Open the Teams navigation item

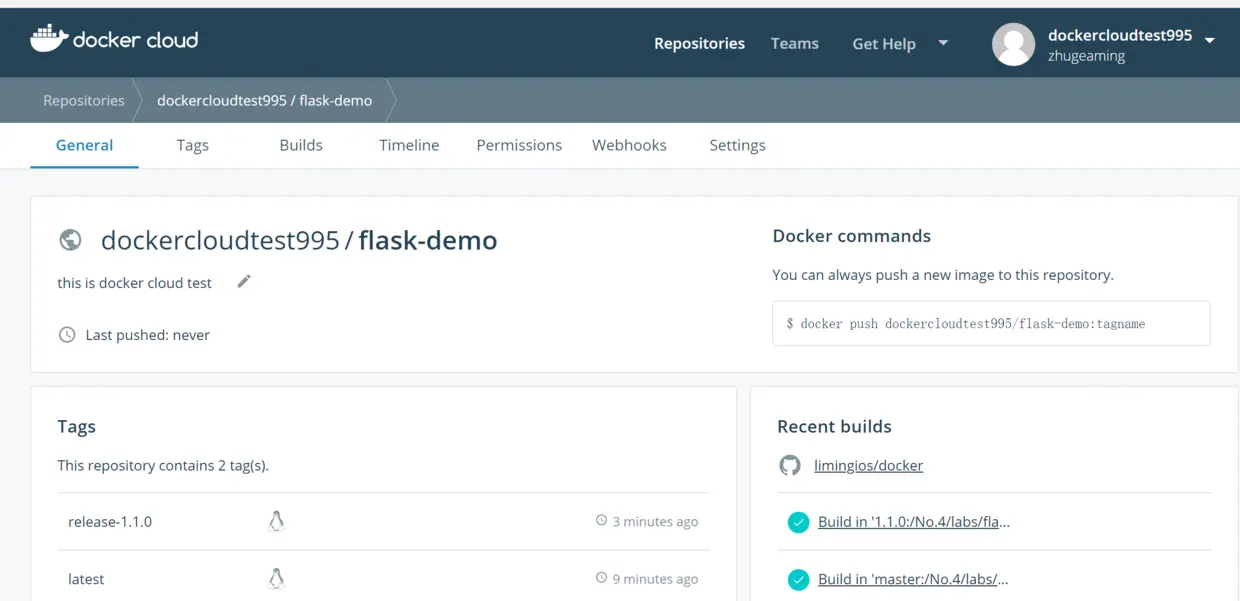[x=794, y=43]
